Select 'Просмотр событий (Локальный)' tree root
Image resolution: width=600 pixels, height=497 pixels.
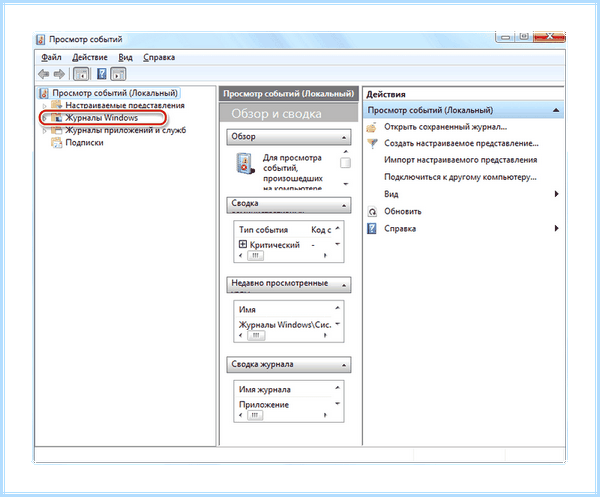pos(115,93)
